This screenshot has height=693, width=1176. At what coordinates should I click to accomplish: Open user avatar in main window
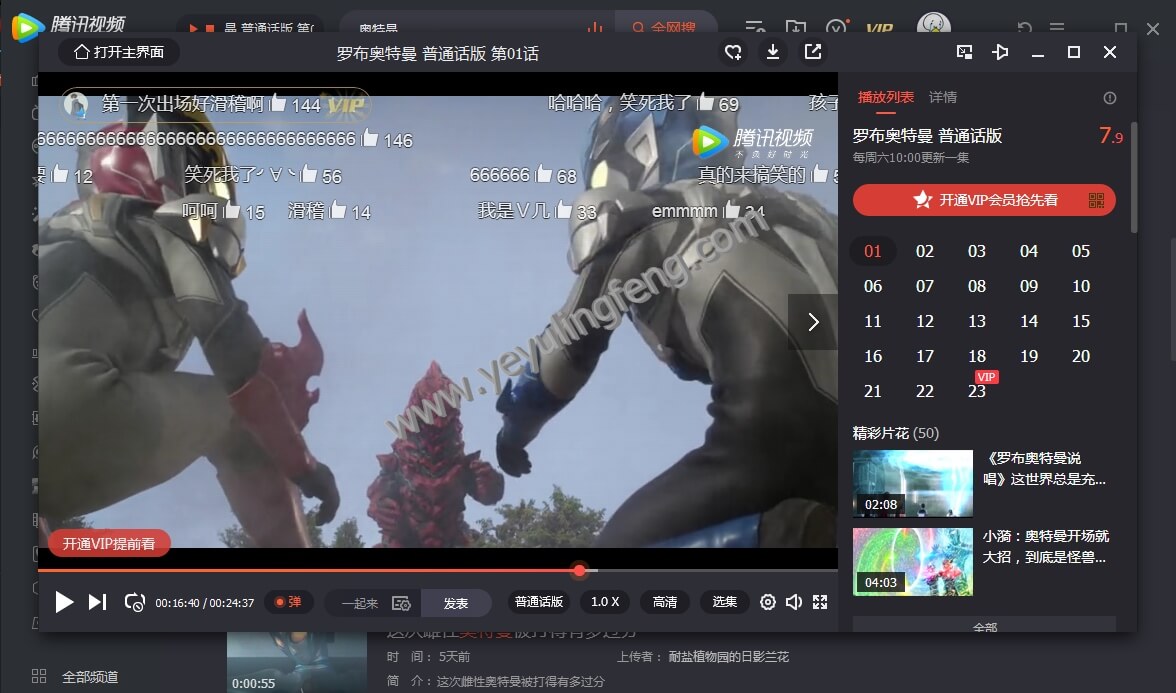(934, 23)
